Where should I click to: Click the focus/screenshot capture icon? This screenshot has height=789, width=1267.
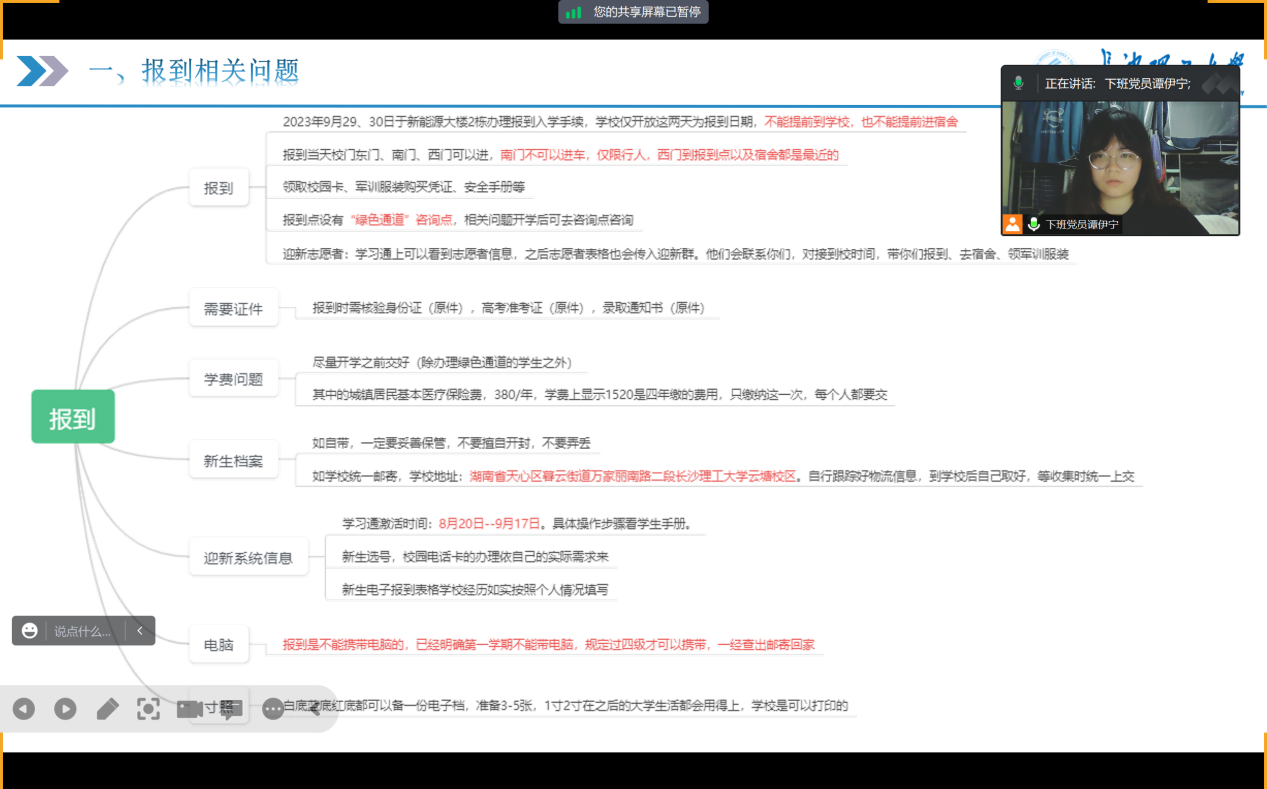[148, 709]
